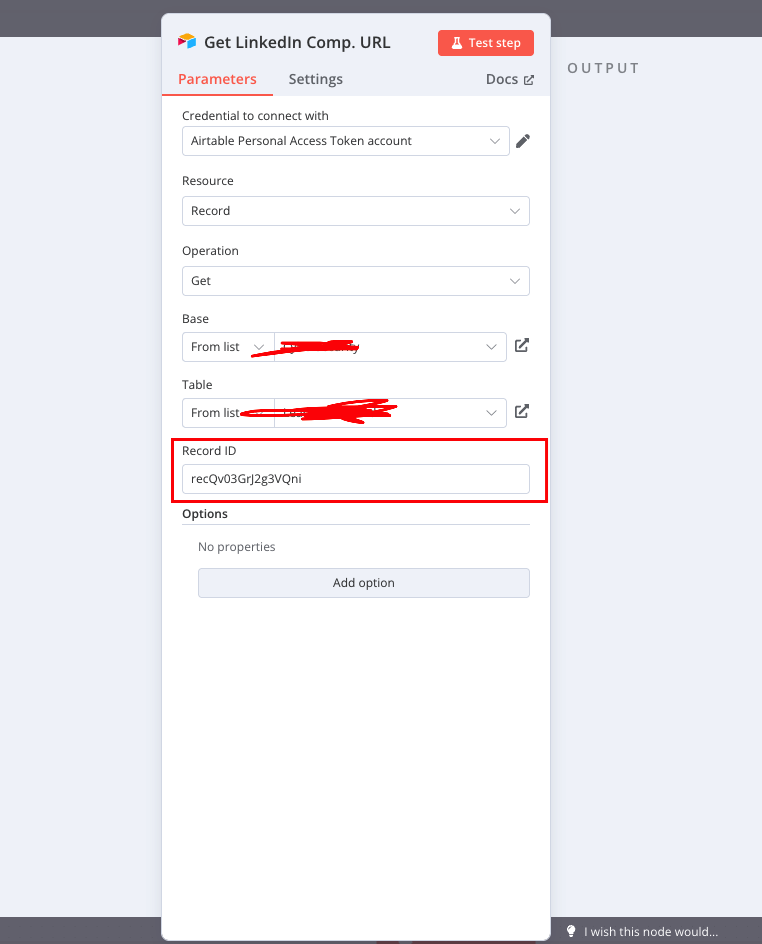Click the Add option button
Viewport: 762px width, 944px height.
click(x=363, y=583)
